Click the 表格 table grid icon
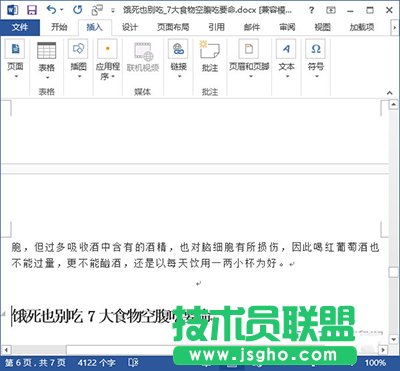 [x=47, y=50]
